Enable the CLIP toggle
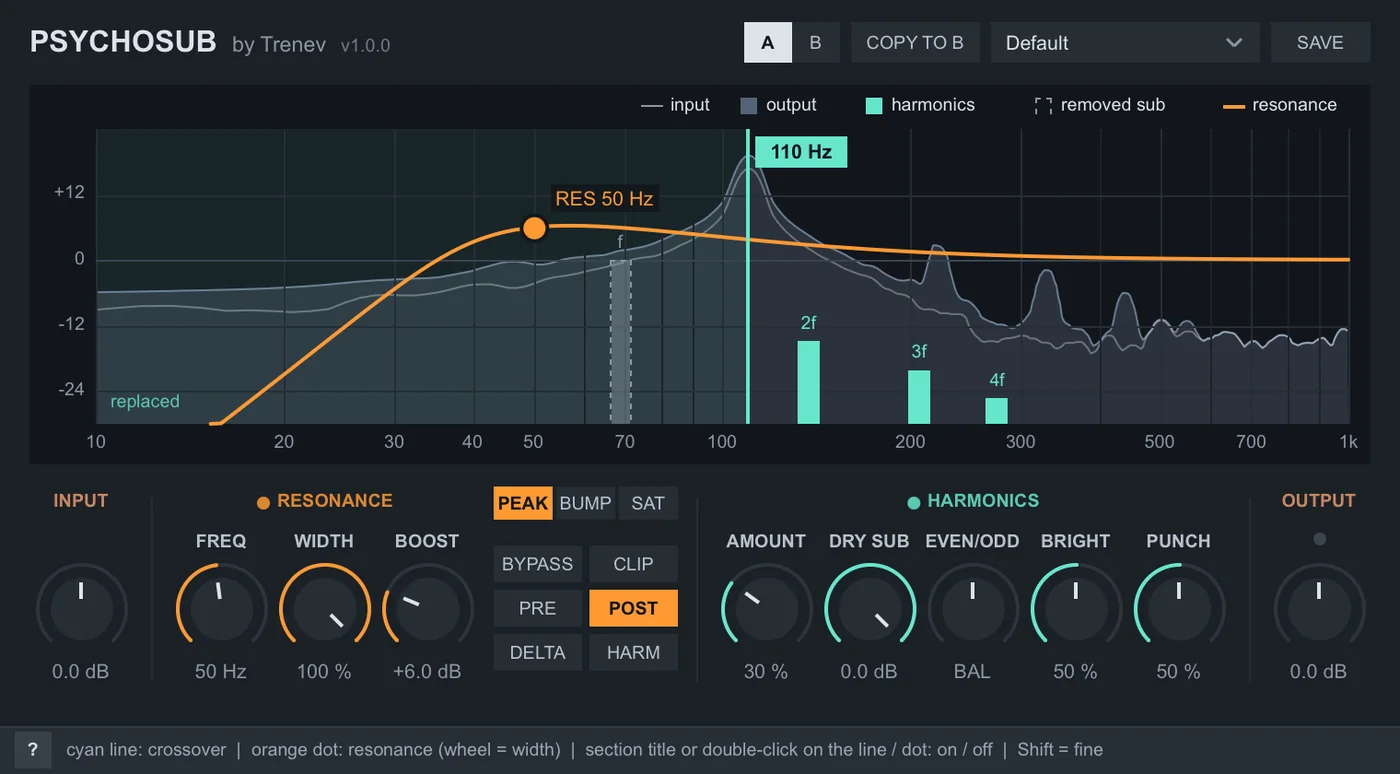Screen dimensions: 1400x774 [x=633, y=564]
